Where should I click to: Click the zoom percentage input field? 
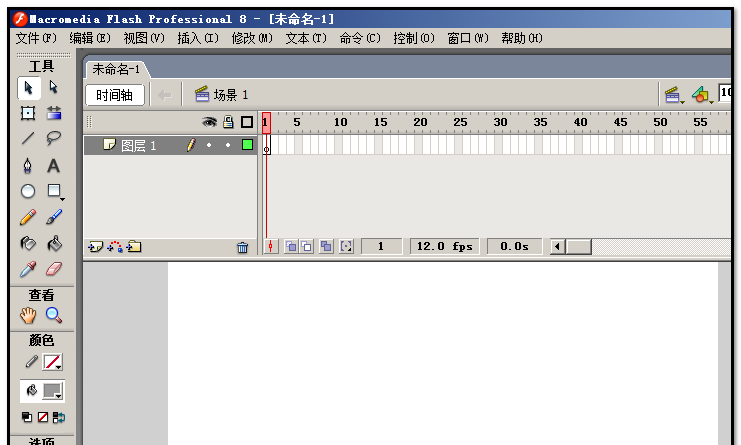(725, 93)
